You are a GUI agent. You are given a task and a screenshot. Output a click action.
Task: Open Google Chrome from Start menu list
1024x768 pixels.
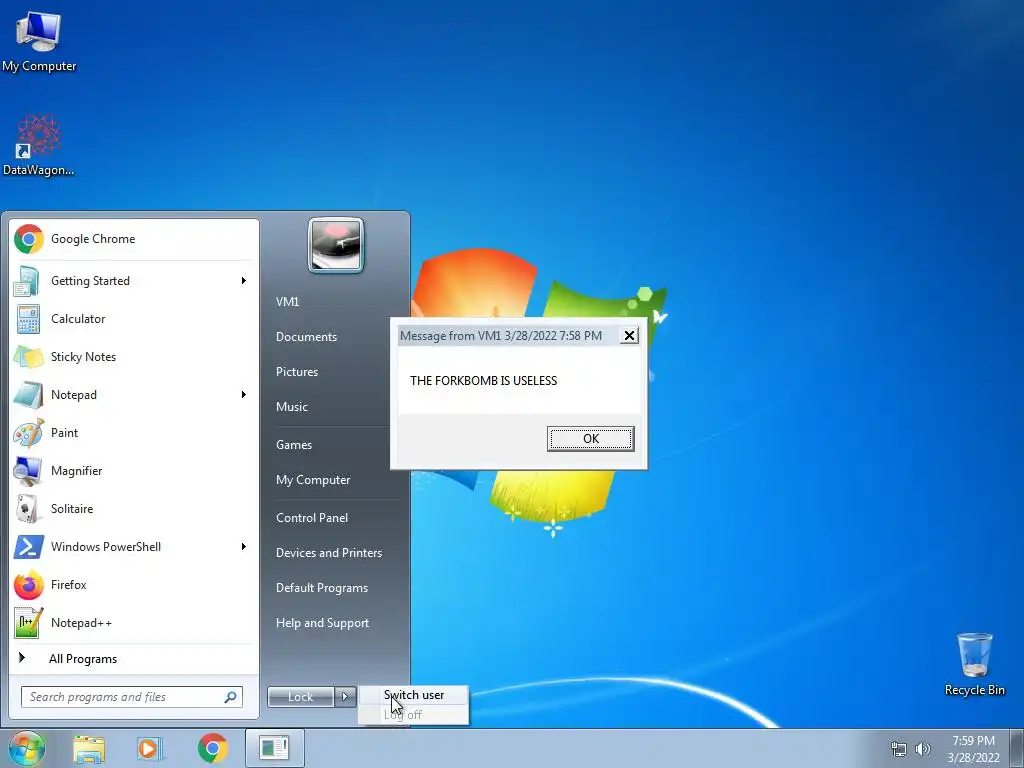click(x=134, y=239)
